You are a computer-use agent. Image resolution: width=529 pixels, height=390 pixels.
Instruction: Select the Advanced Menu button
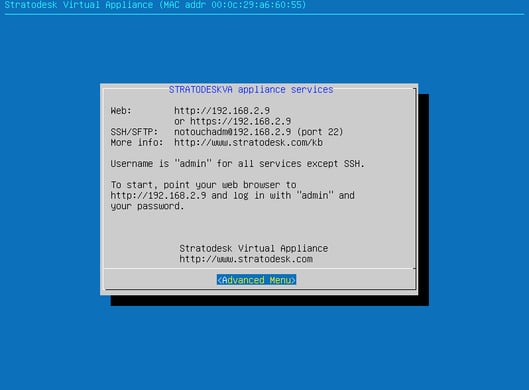point(256,280)
